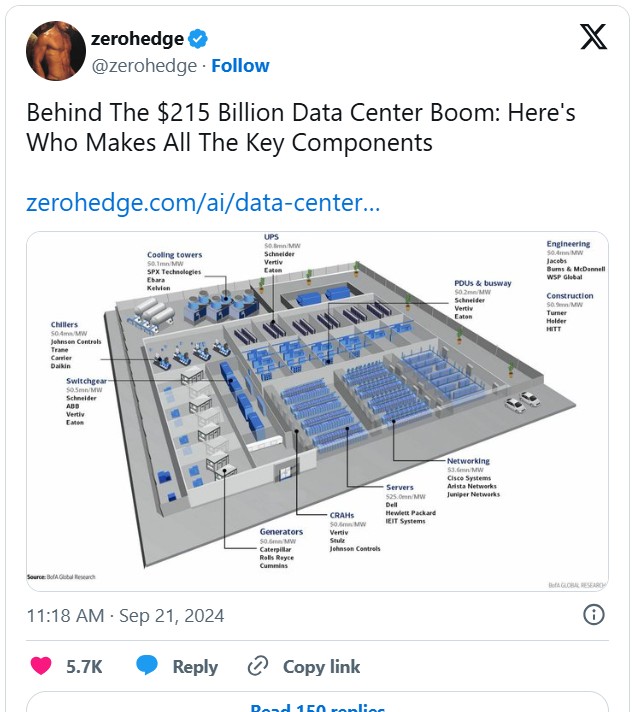The height and width of the screenshot is (712, 633).
Task: Open the data center diagram image
Action: (x=317, y=411)
